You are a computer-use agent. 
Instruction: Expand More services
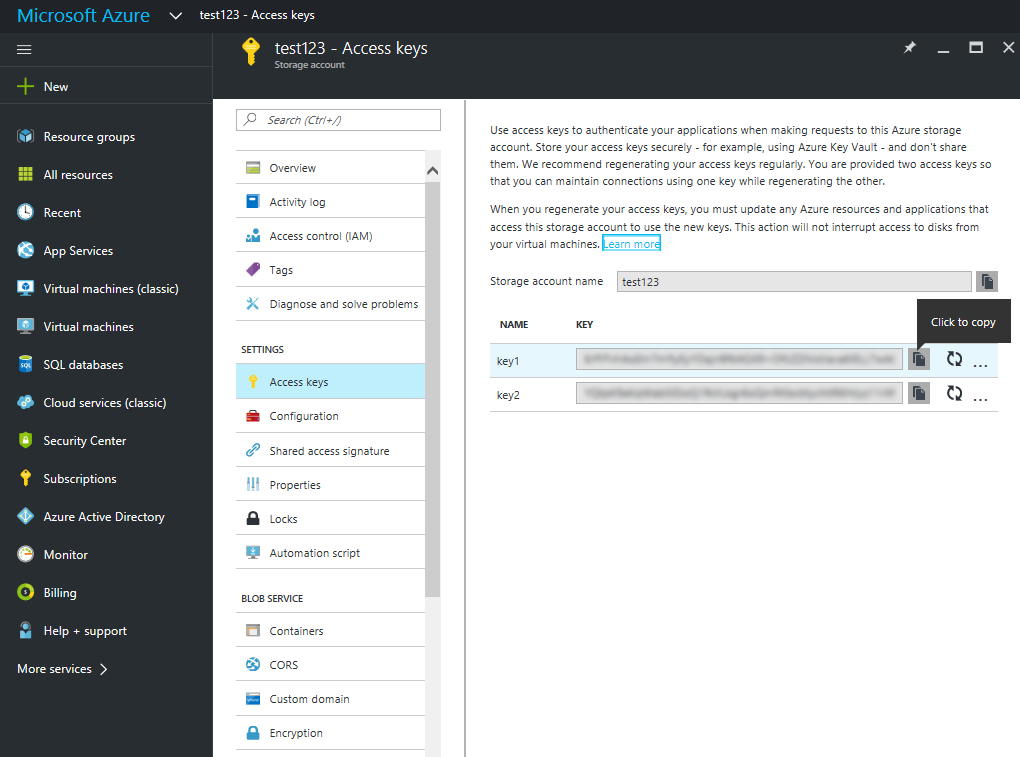62,669
